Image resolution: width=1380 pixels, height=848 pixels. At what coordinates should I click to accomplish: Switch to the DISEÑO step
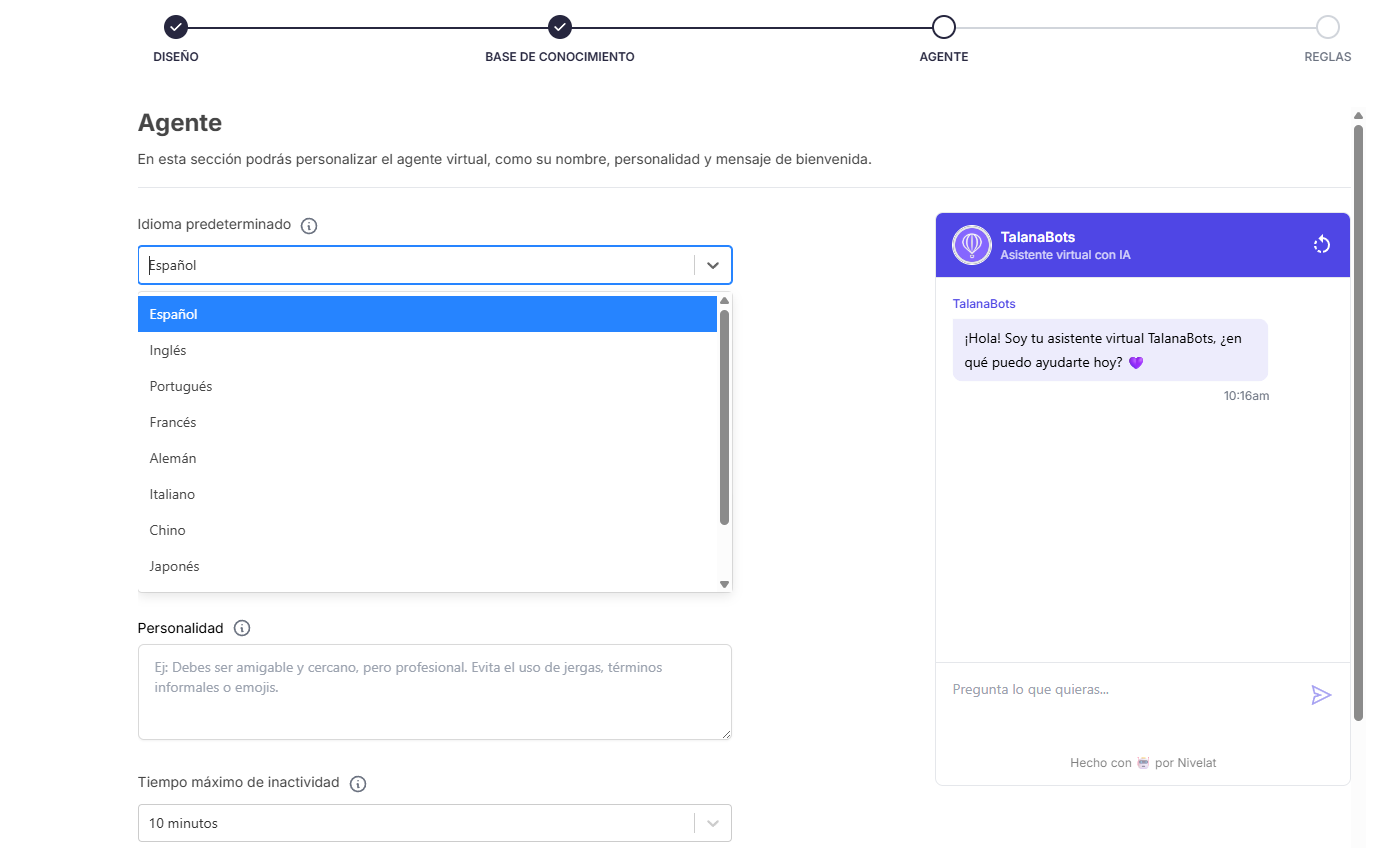176,57
